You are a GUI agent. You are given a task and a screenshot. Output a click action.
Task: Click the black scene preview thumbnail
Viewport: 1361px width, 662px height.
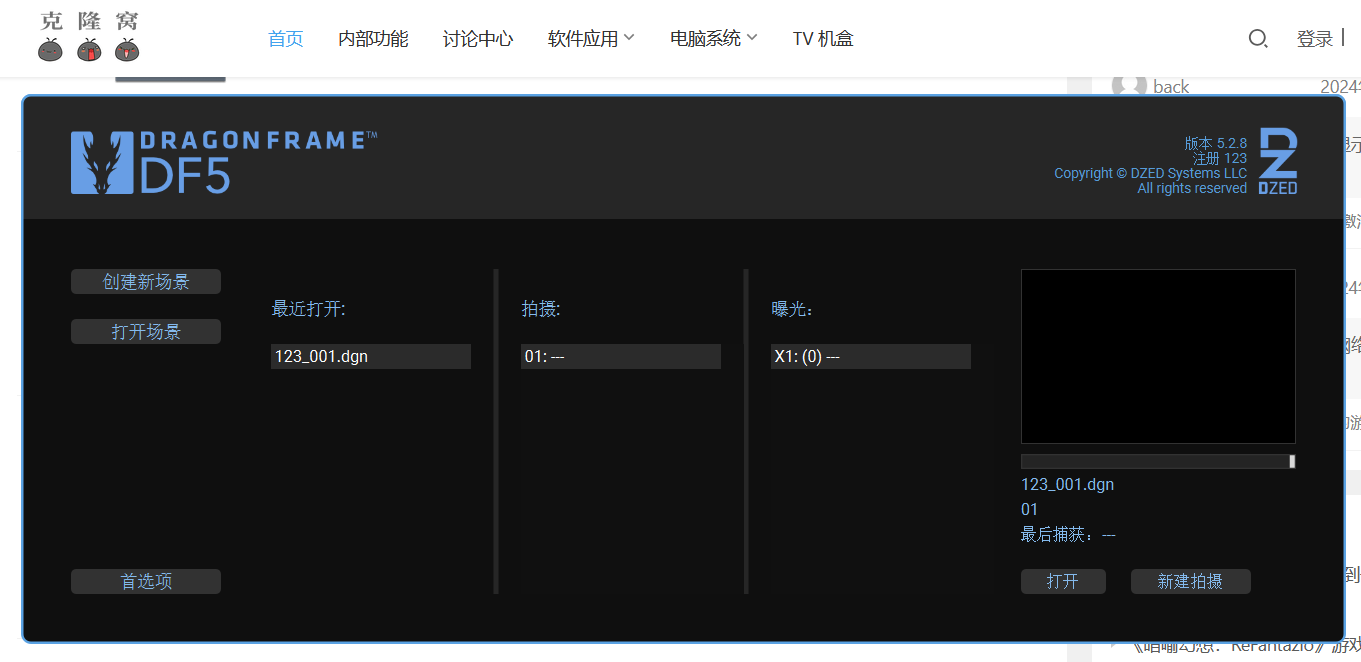[1158, 356]
